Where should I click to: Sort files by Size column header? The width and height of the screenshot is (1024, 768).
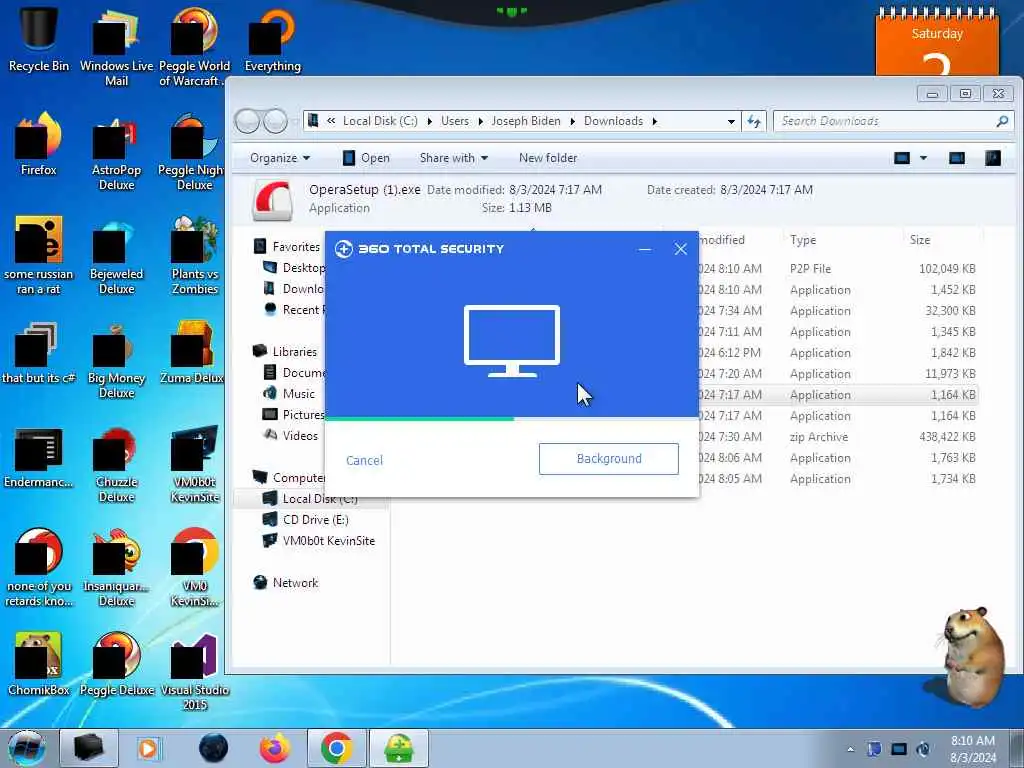920,240
